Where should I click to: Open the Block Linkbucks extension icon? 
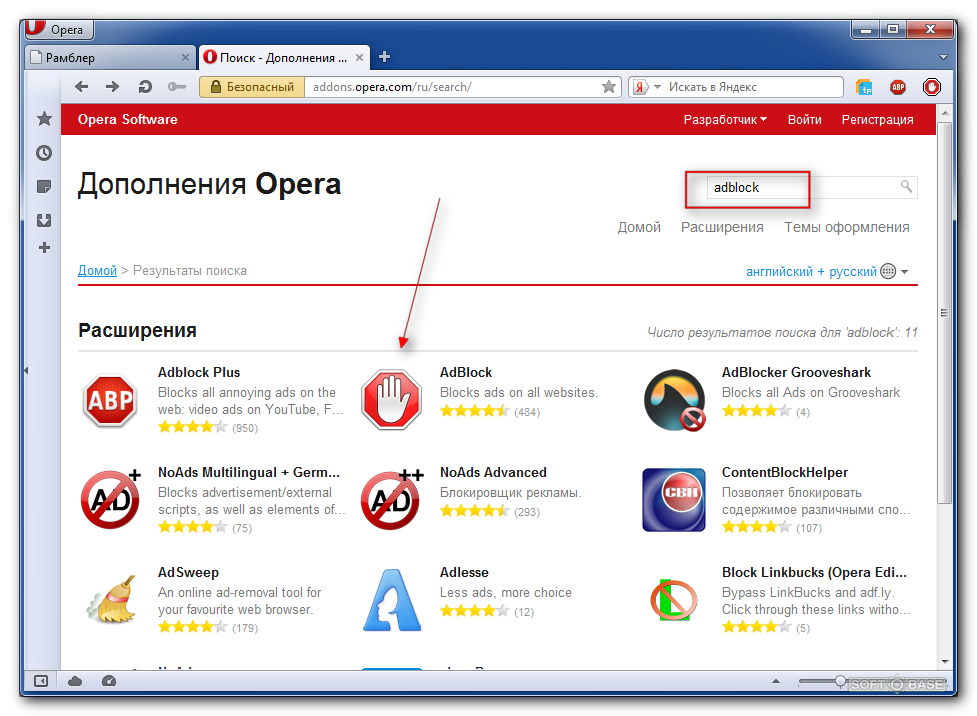point(674,600)
